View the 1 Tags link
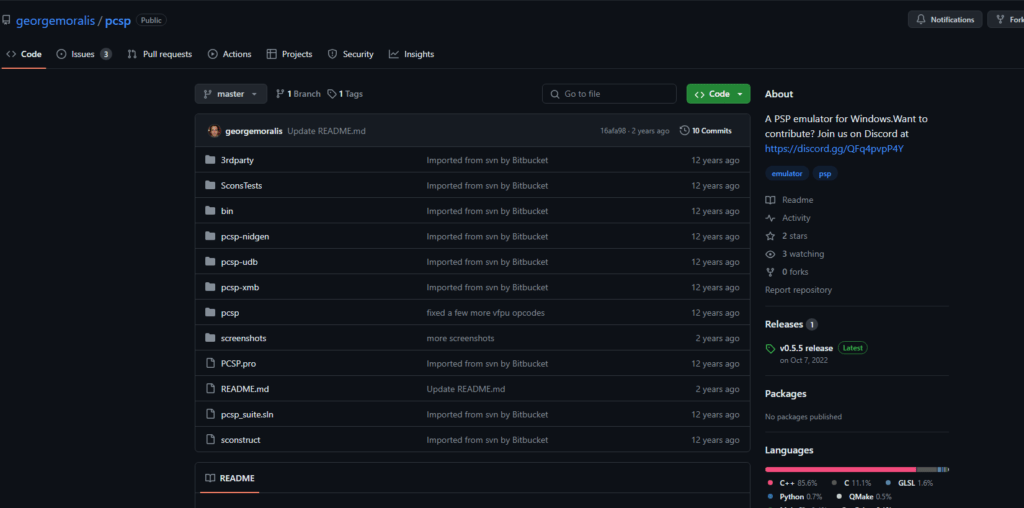Viewport: 1024px width, 508px height. point(345,94)
